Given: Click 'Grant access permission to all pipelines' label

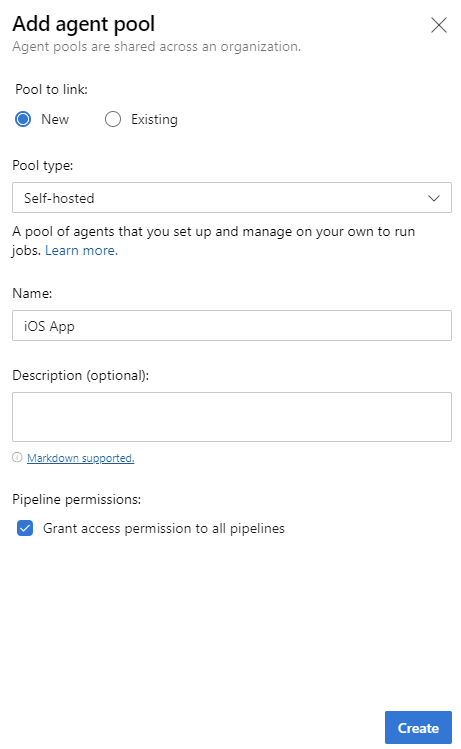Looking at the screenshot, I should coord(164,528).
